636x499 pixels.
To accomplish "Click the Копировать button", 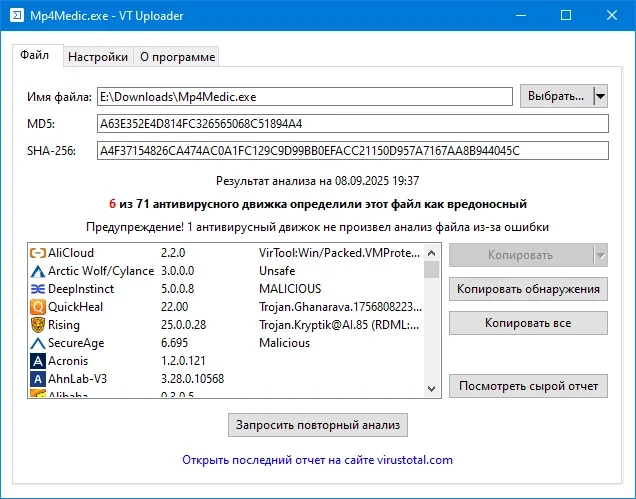I will pos(521,255).
